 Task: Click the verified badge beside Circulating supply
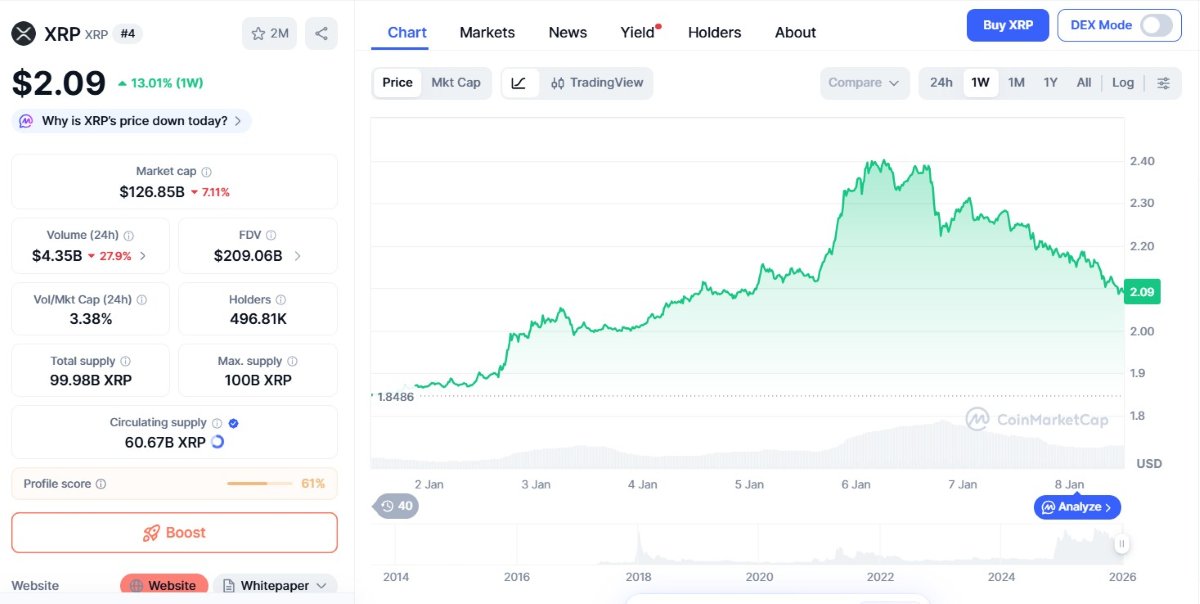(233, 423)
